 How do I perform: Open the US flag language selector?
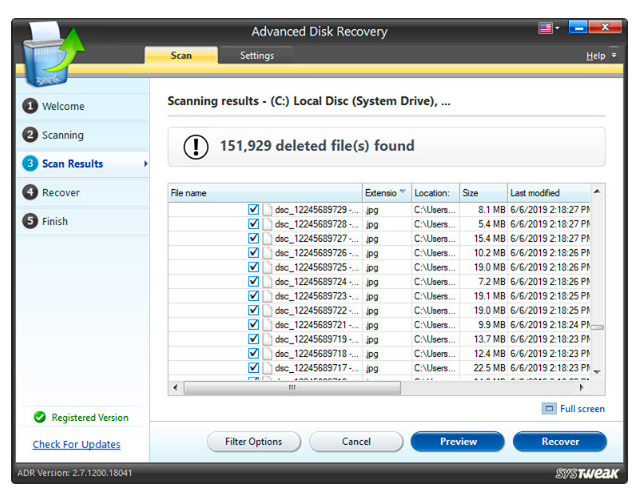(x=545, y=28)
